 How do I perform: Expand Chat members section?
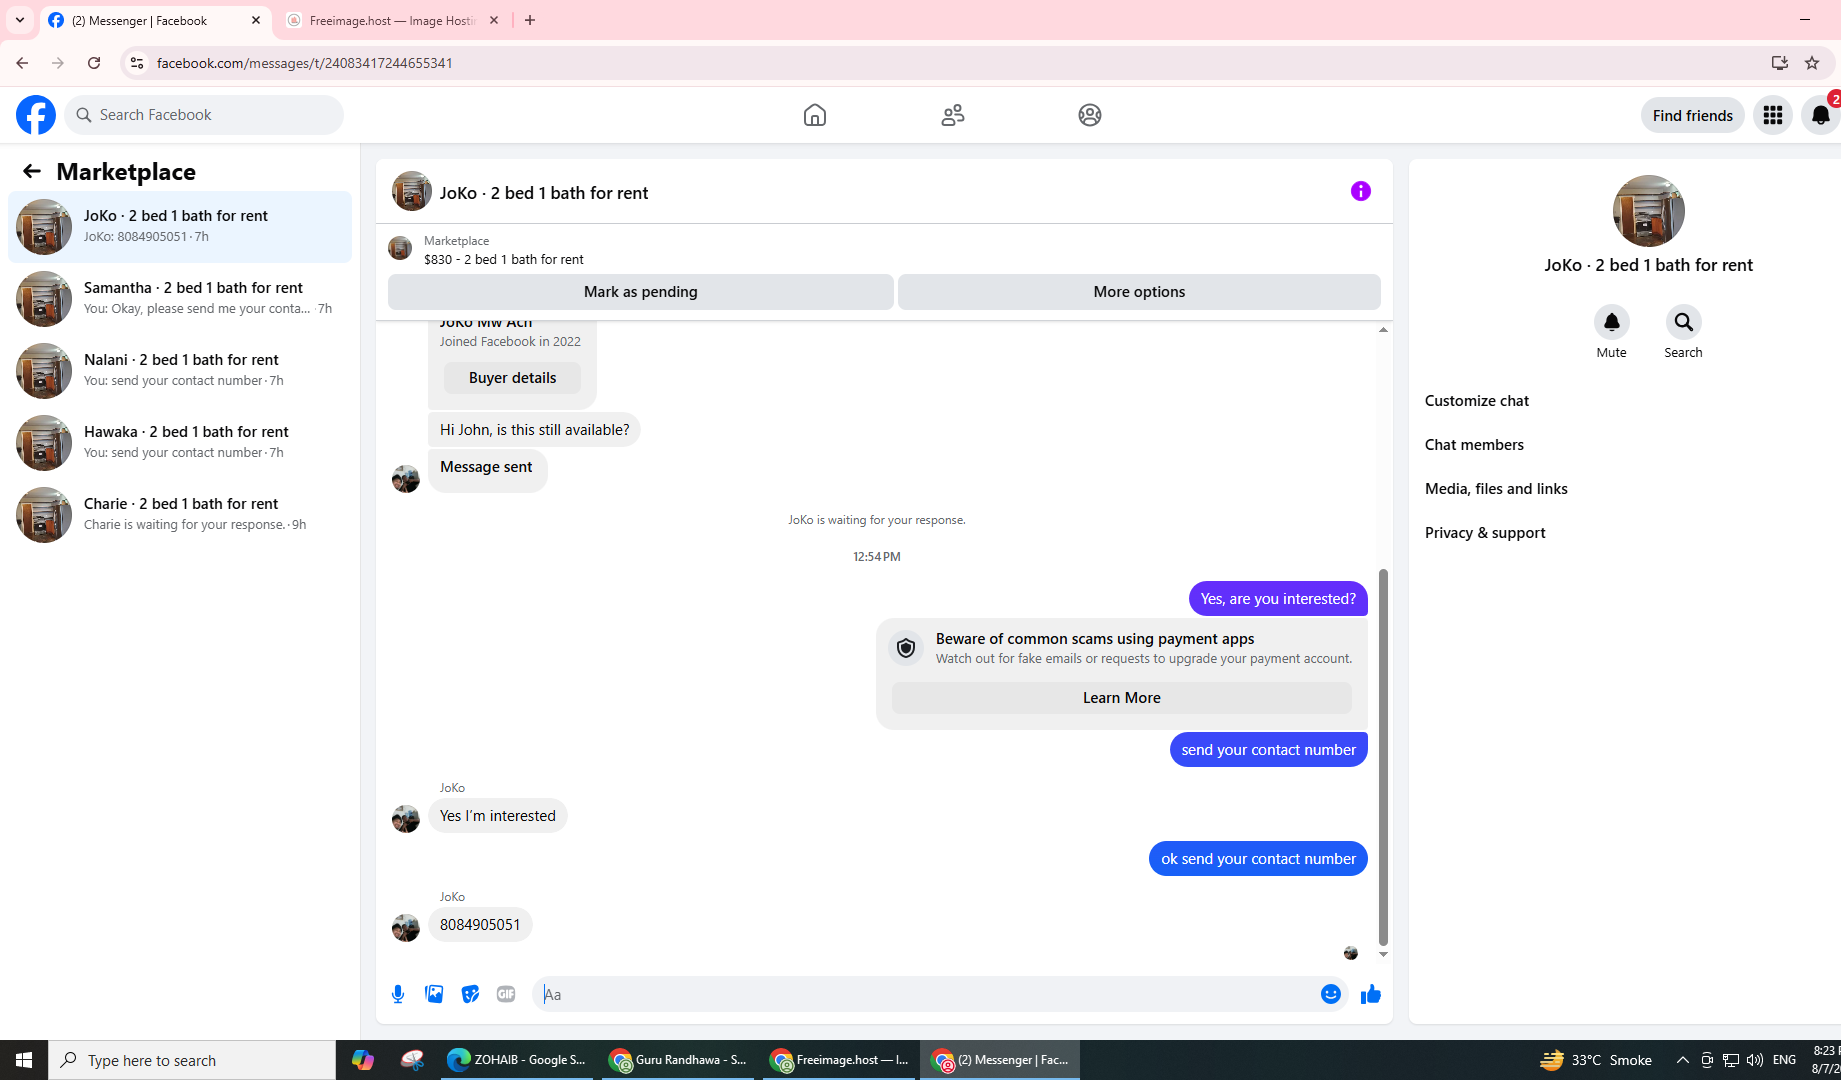pos(1474,445)
